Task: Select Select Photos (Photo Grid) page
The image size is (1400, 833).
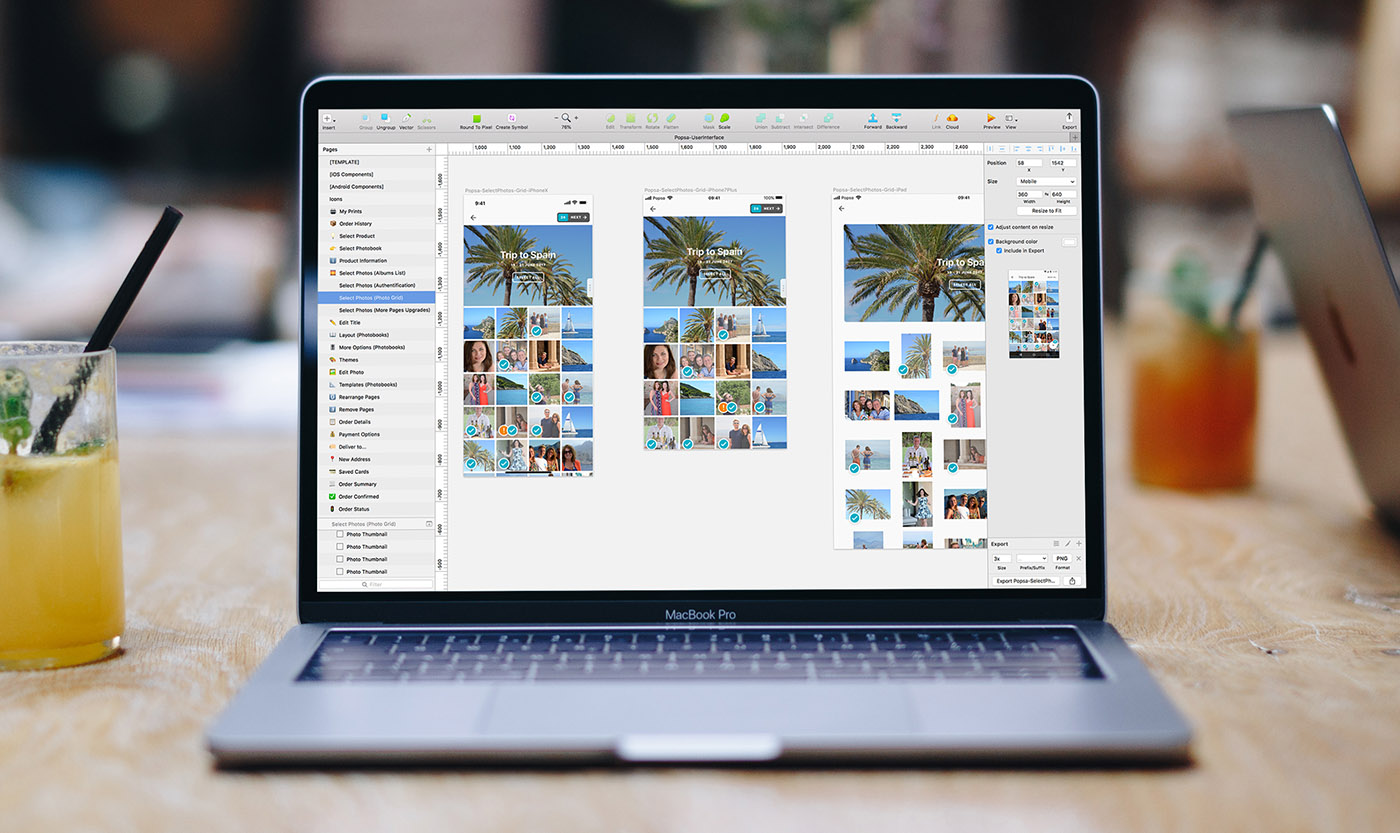Action: click(378, 298)
